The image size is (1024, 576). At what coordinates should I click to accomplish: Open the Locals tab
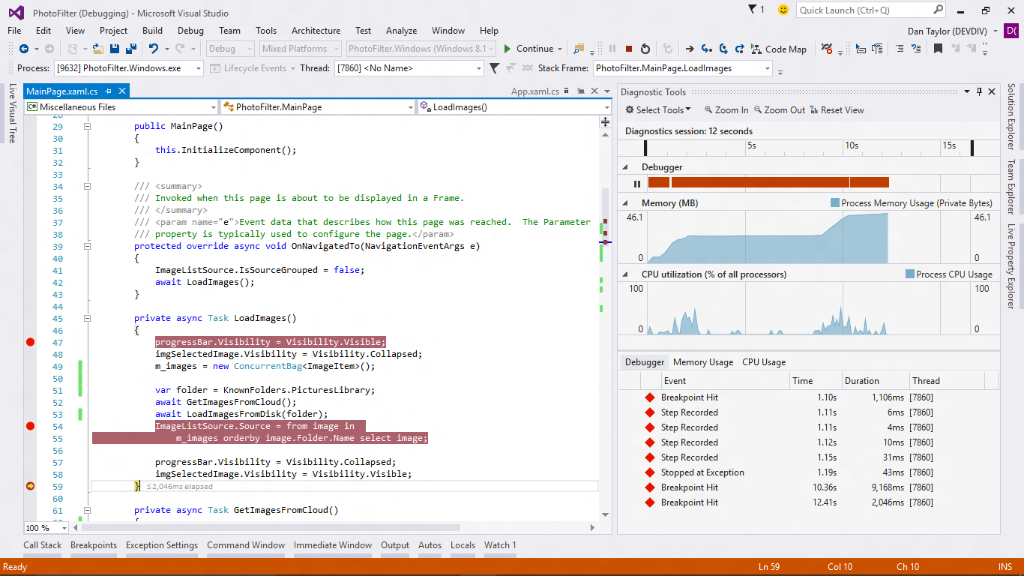point(462,545)
